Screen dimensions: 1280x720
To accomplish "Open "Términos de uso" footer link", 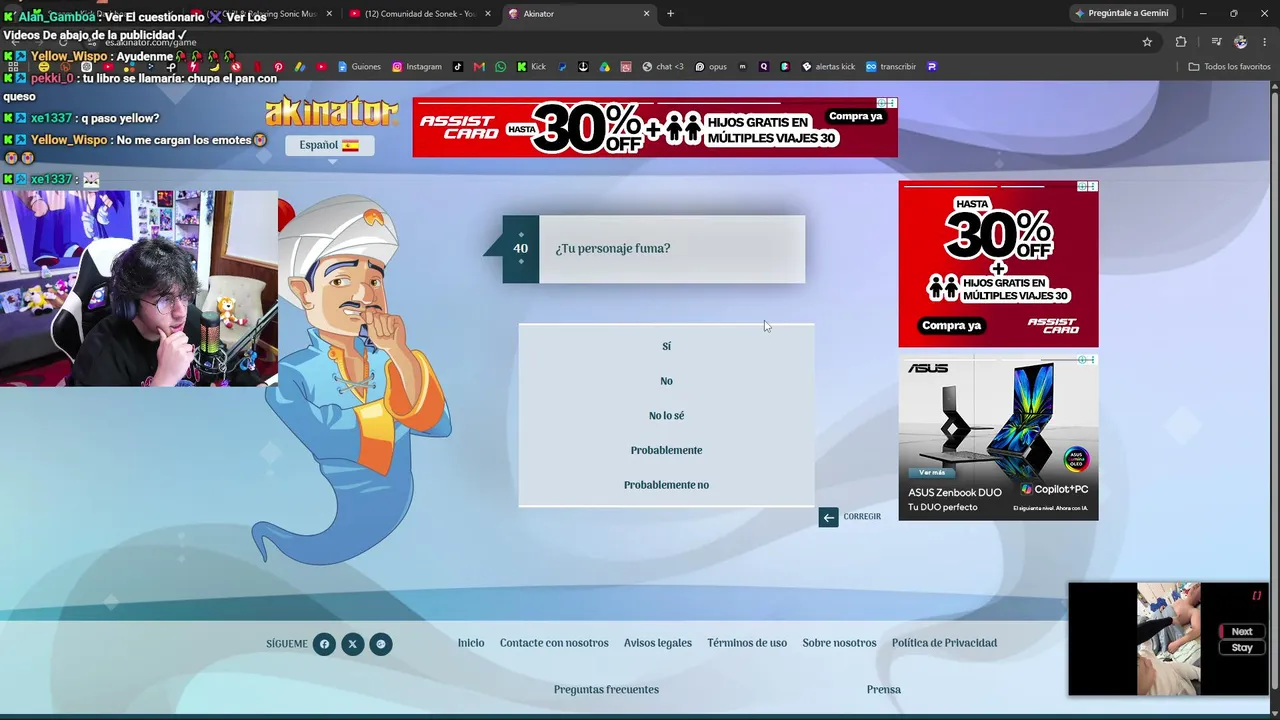I will tap(747, 643).
